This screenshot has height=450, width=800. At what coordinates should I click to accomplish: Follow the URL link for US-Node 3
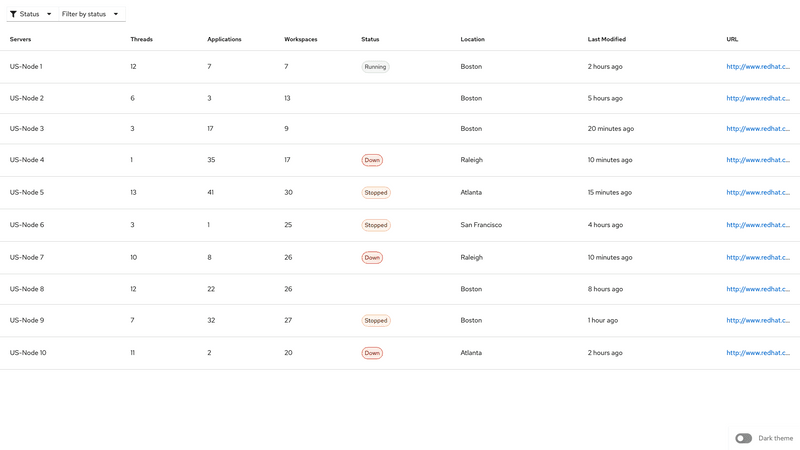coord(757,129)
